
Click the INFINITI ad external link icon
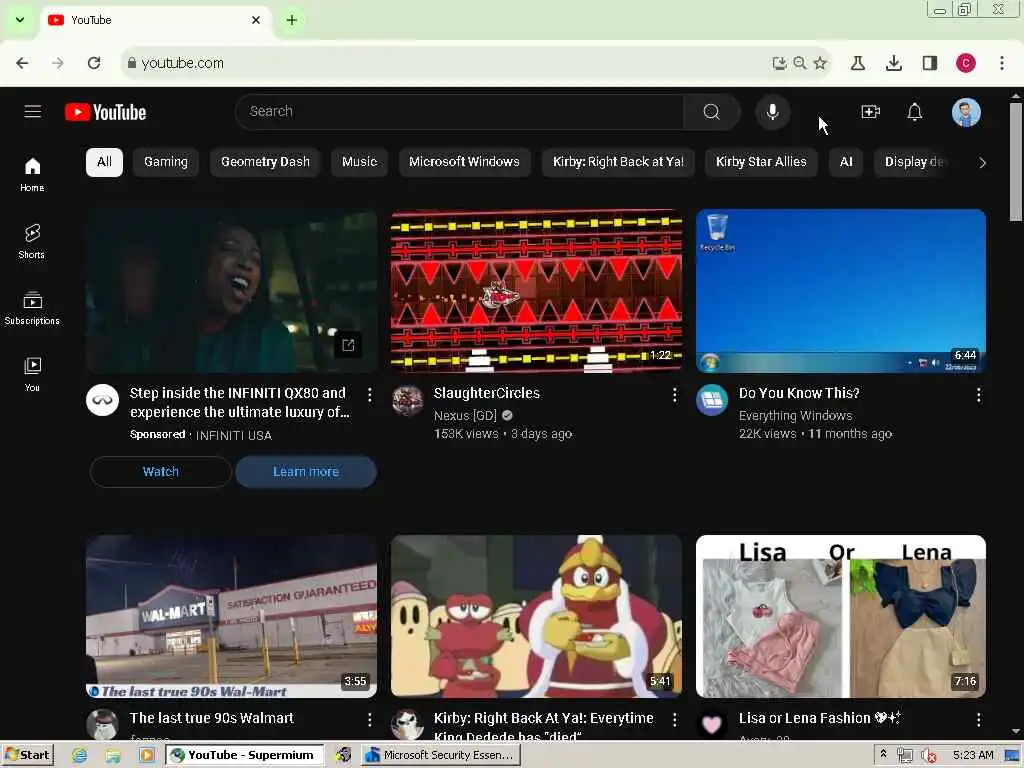pyautogui.click(x=348, y=345)
